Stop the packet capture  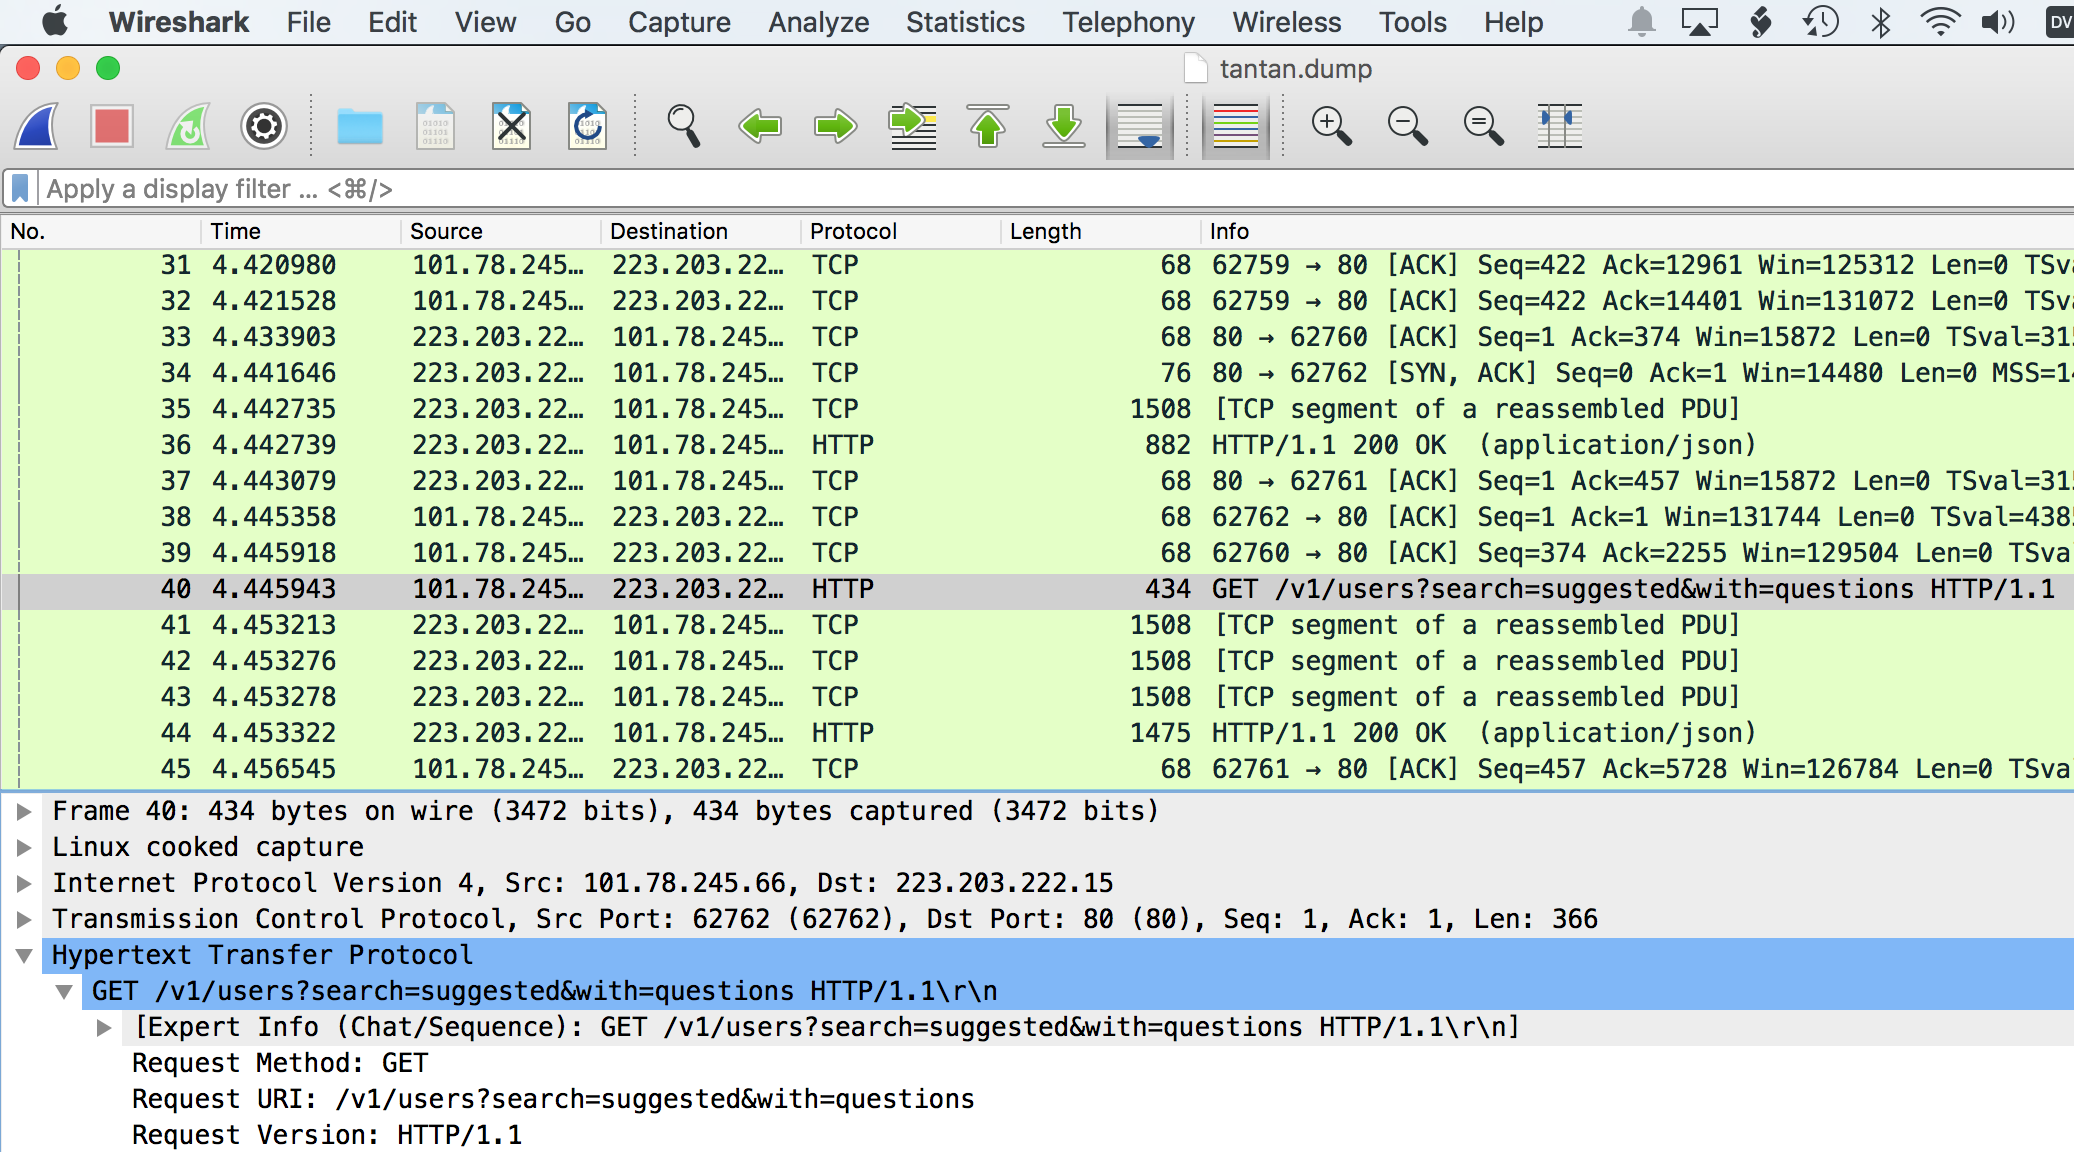tap(111, 126)
